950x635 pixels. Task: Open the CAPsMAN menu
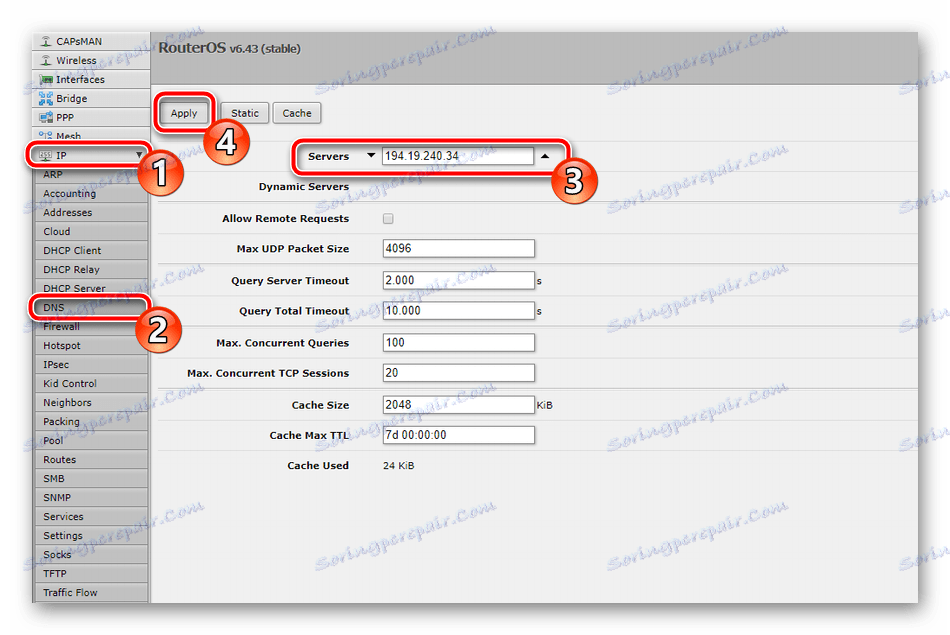coord(91,41)
